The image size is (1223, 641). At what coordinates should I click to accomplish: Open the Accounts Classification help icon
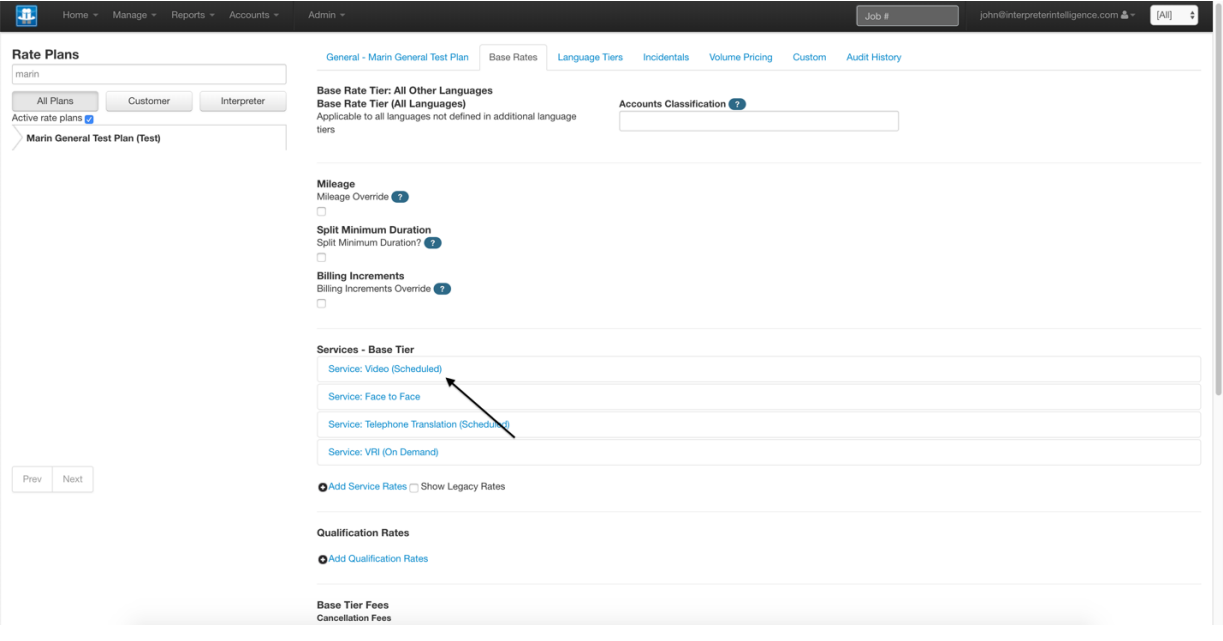(x=737, y=103)
